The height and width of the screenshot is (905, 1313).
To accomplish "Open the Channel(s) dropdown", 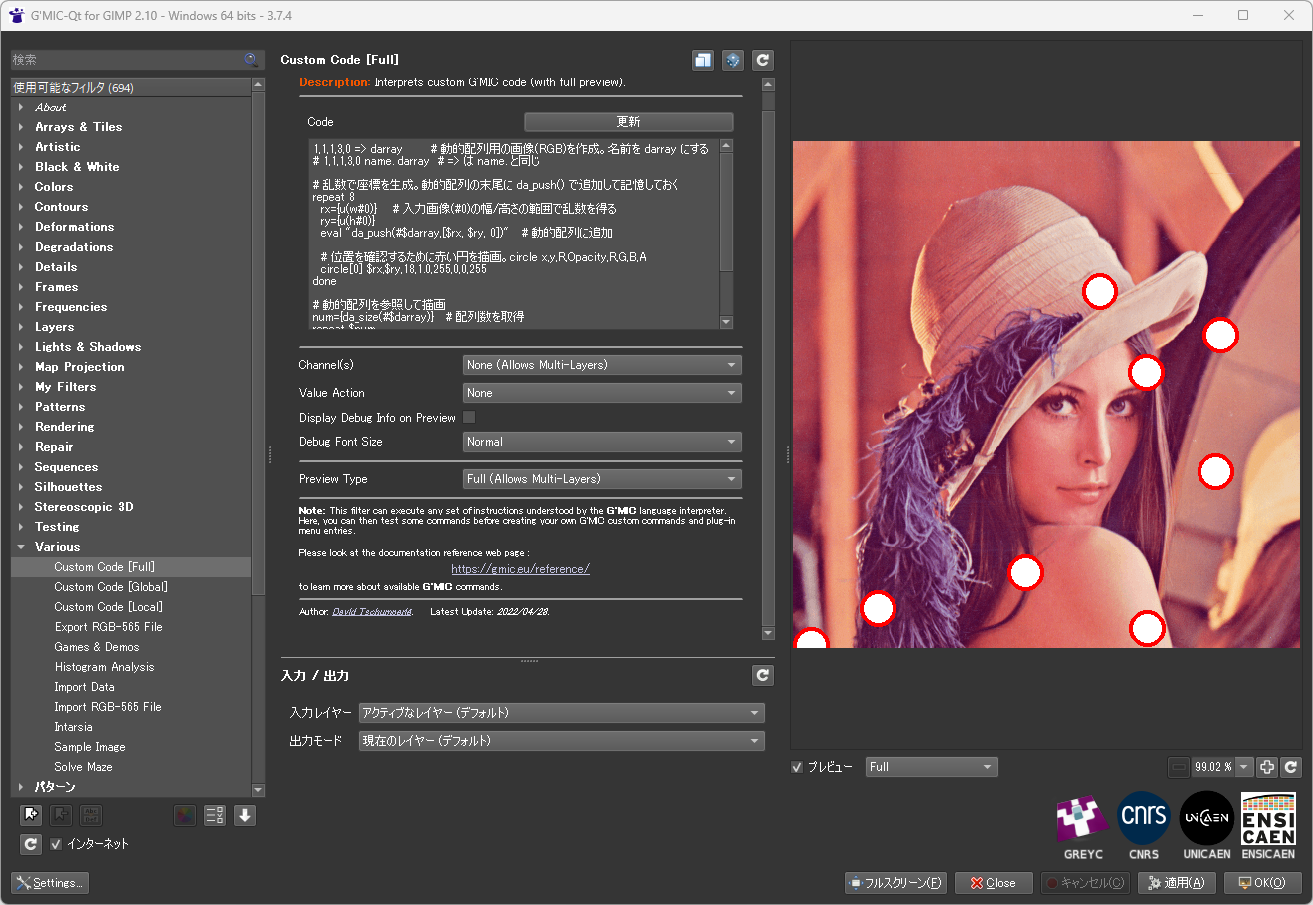I will tap(602, 365).
